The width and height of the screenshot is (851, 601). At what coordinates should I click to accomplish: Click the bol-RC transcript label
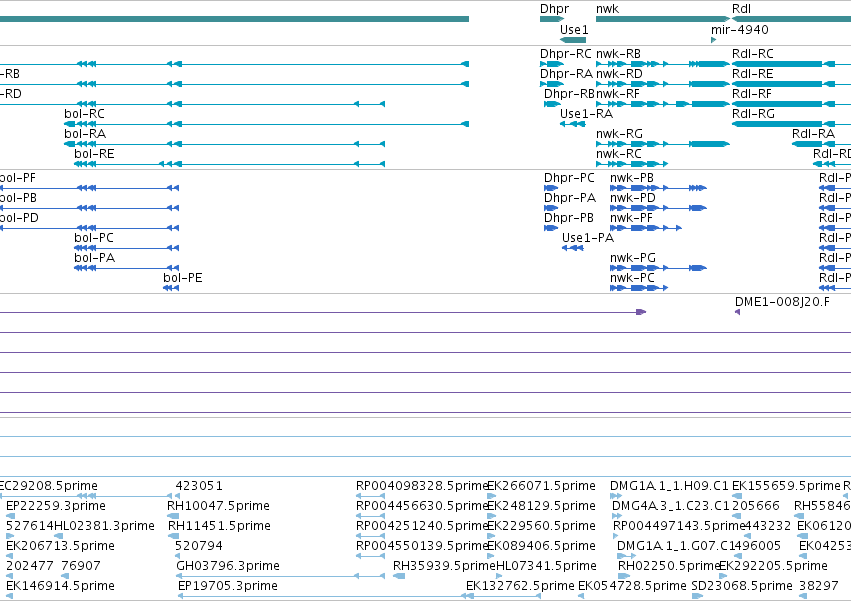click(x=84, y=114)
